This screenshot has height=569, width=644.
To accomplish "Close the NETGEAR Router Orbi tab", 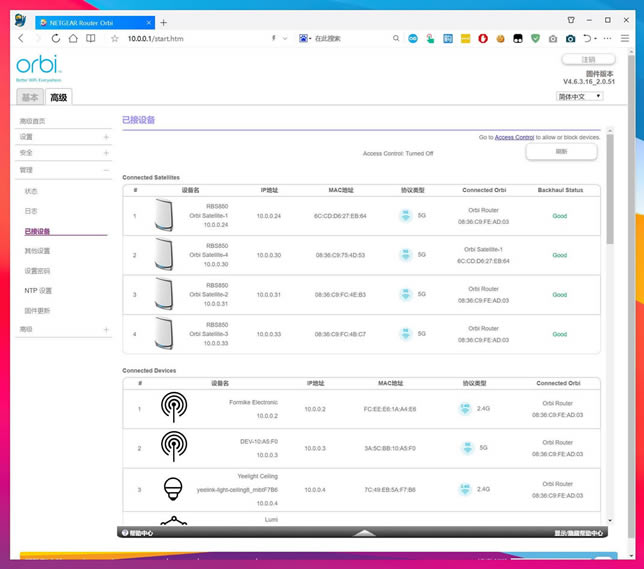I will [x=149, y=23].
